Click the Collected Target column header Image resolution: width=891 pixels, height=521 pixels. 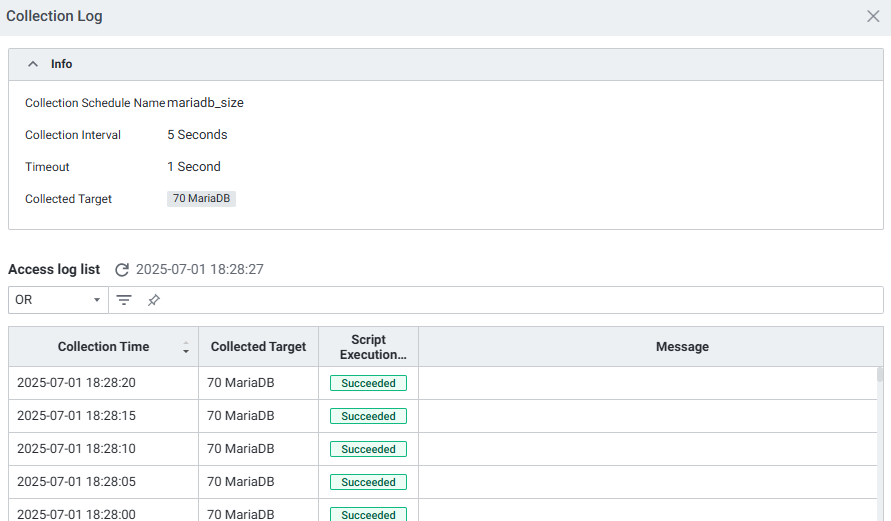[258, 347]
